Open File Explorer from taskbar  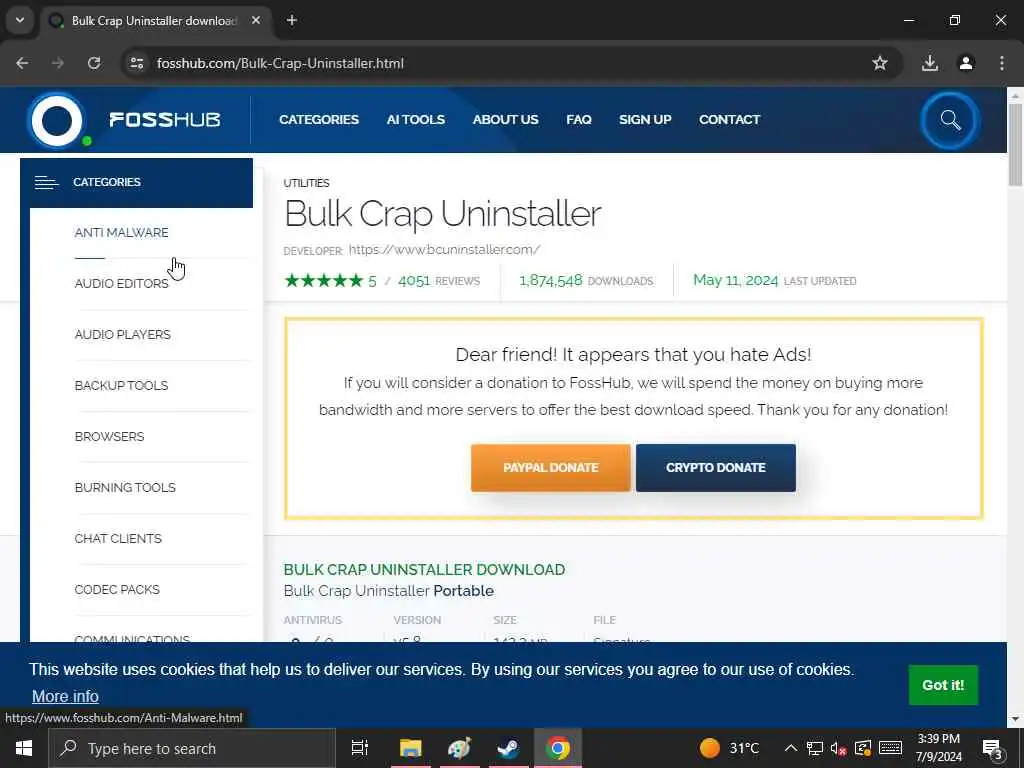411,748
